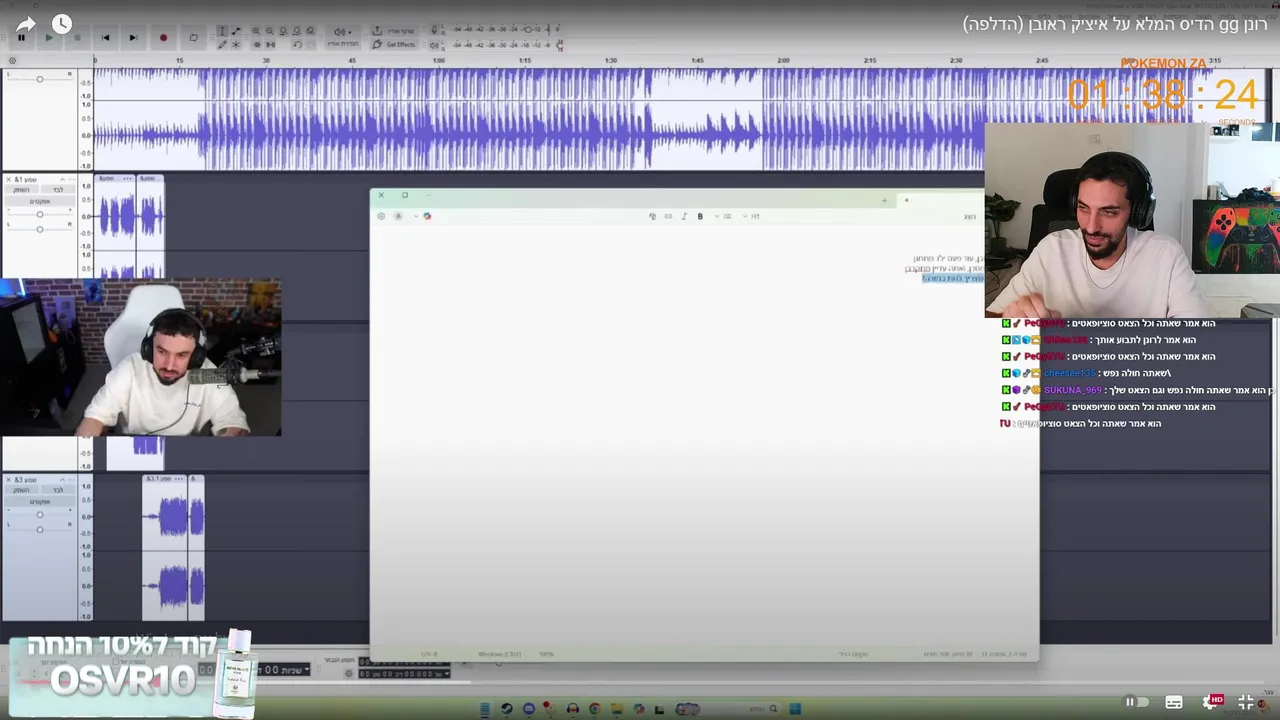The width and height of the screenshot is (1280, 720).
Task: Toggle the YouTube autoplay switch
Action: pos(1137,702)
